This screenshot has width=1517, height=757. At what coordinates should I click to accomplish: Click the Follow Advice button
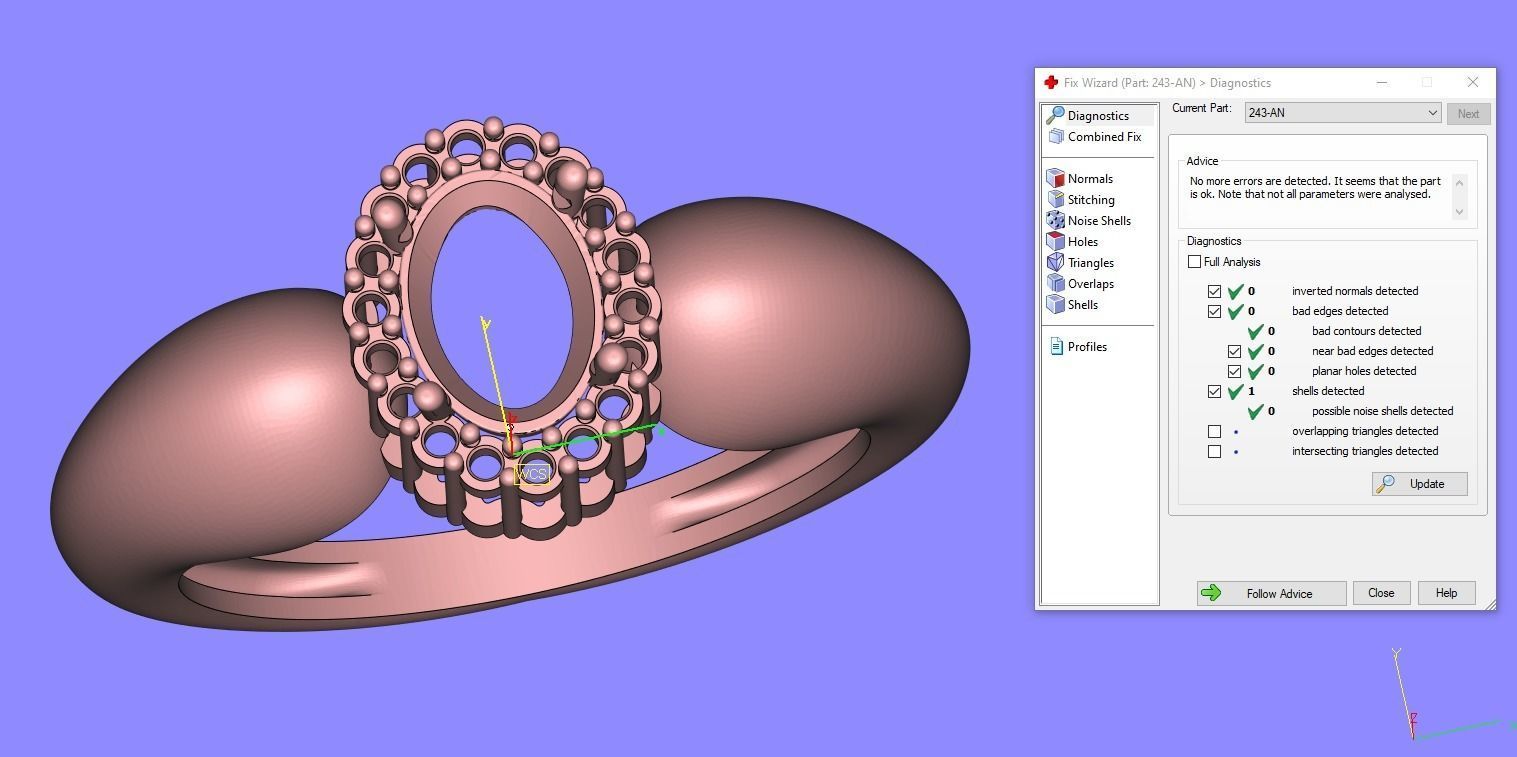pos(1271,593)
